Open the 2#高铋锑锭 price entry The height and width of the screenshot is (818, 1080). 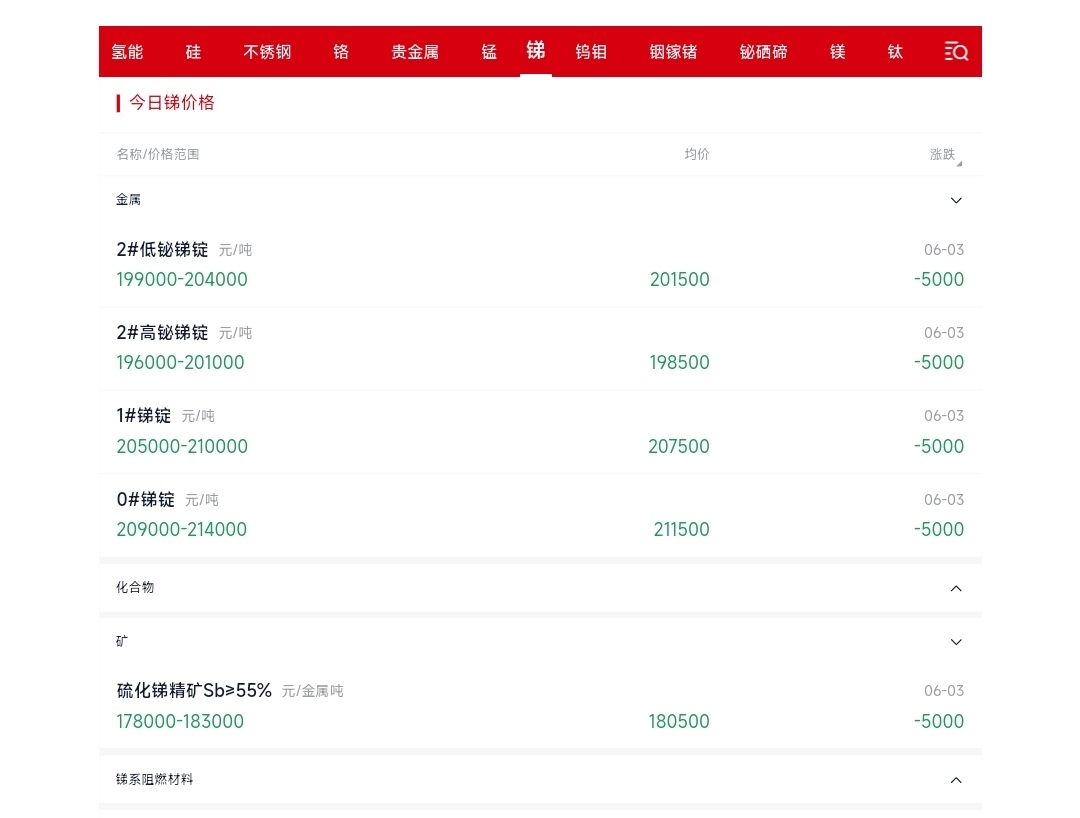click(x=540, y=348)
